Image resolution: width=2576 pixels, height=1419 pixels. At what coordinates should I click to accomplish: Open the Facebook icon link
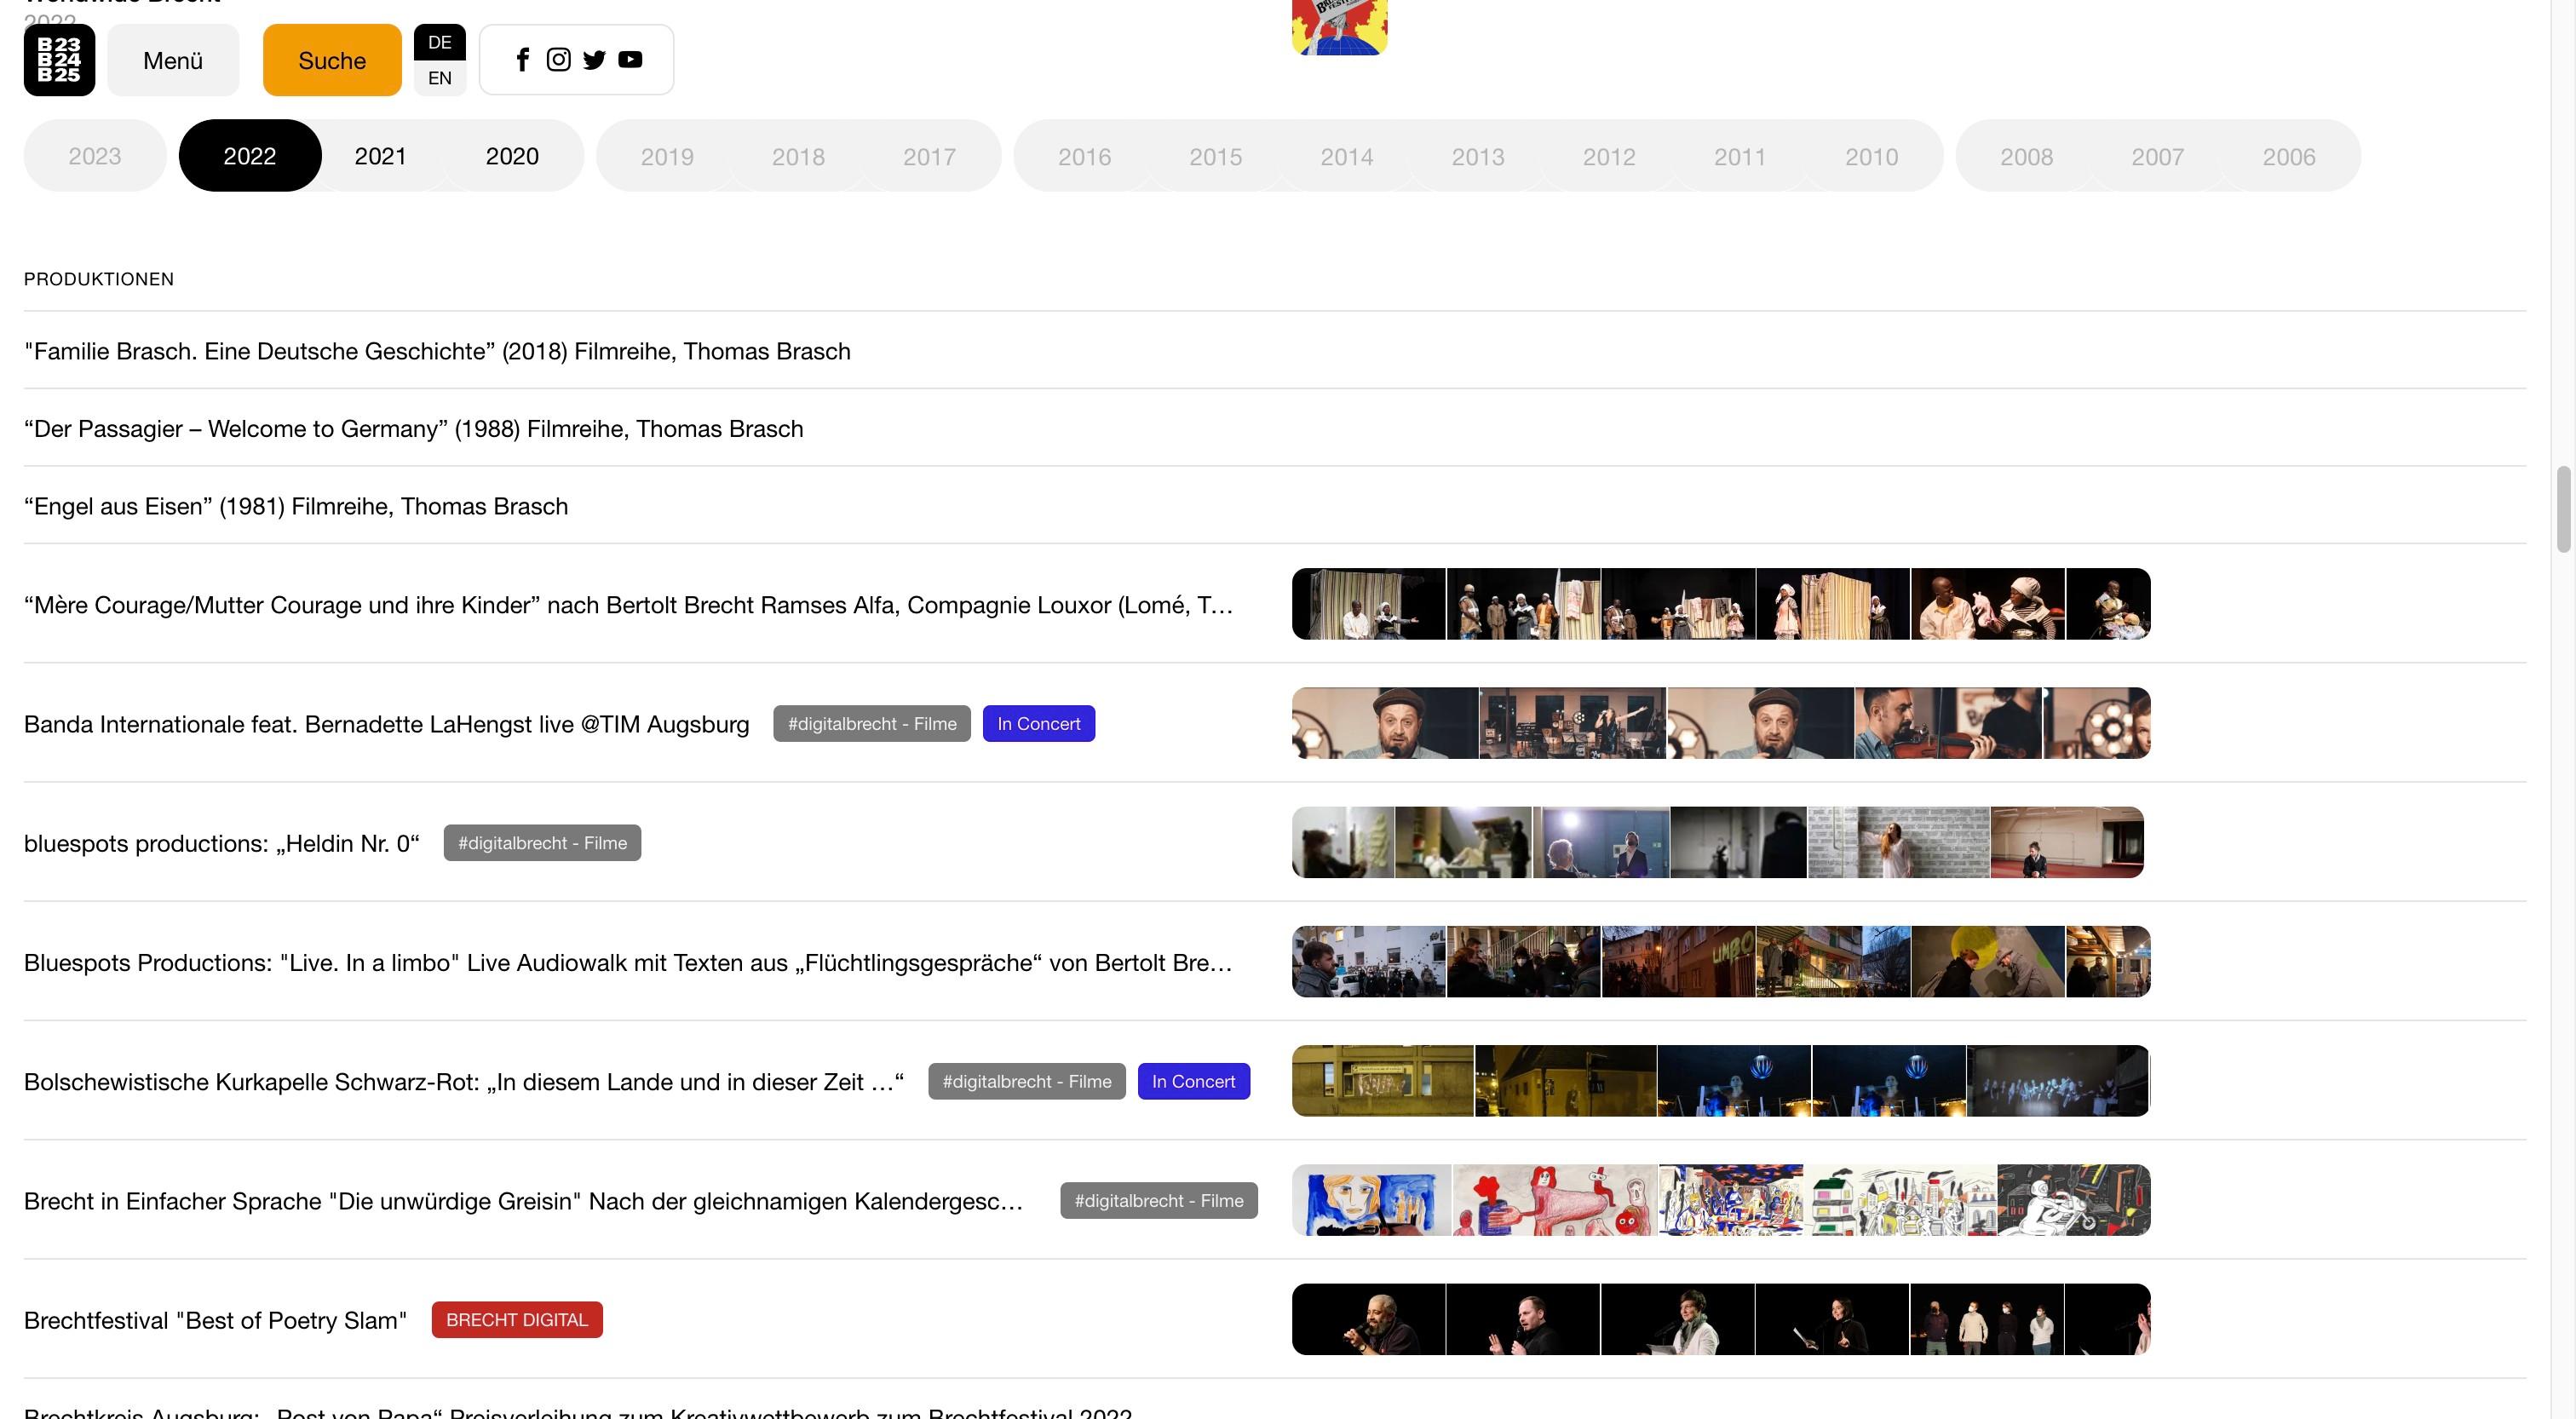pyautogui.click(x=522, y=60)
